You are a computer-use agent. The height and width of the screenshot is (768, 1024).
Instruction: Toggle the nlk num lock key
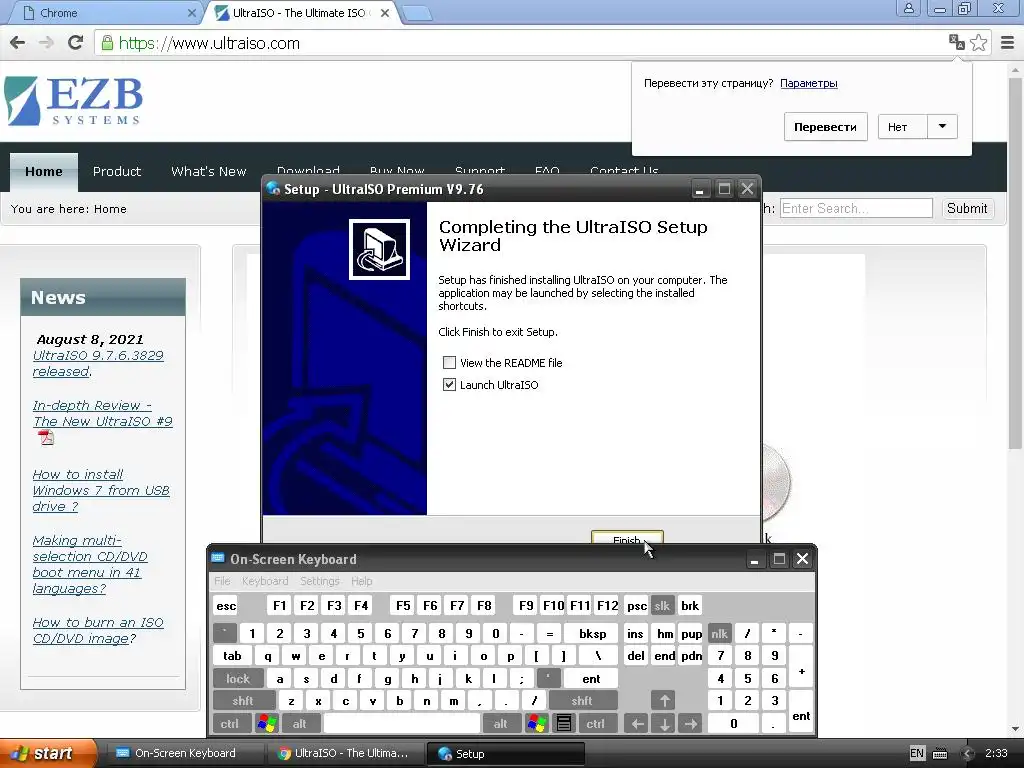click(719, 633)
